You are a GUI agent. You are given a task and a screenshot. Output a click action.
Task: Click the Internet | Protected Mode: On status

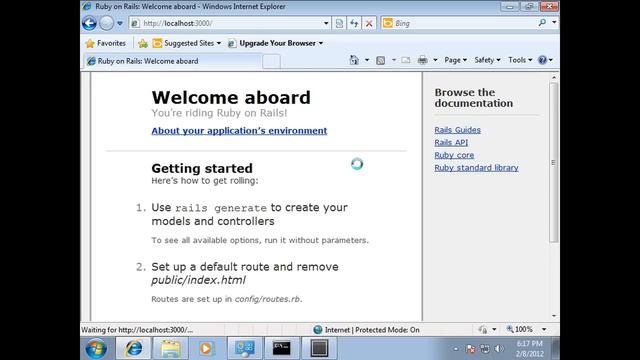point(366,330)
